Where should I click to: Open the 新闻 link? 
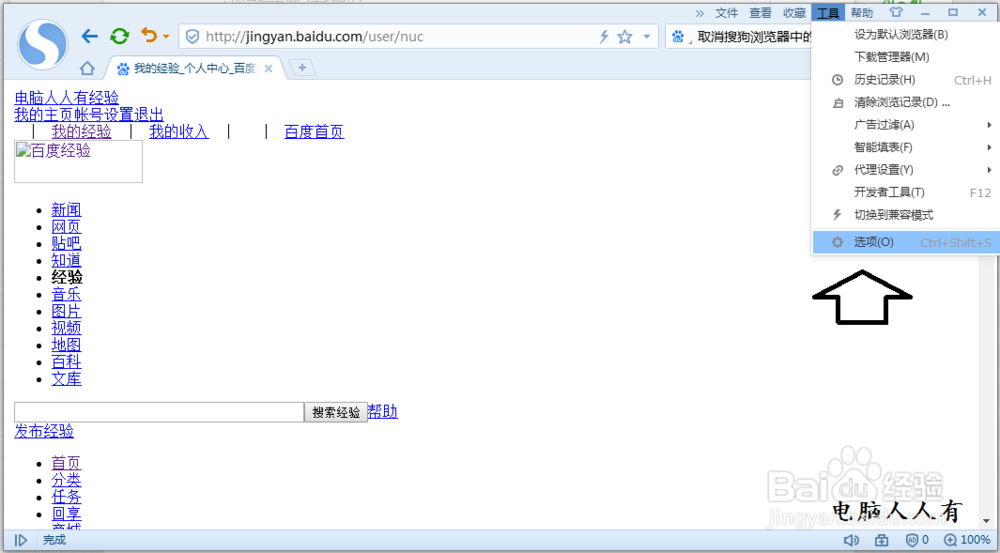pos(66,210)
